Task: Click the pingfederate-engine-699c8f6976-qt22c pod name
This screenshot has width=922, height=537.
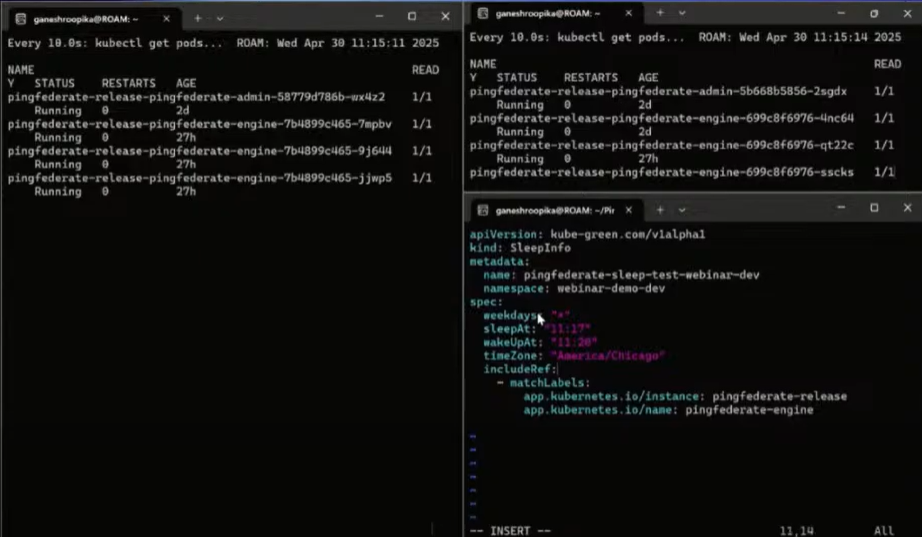Action: pyautogui.click(x=661, y=145)
